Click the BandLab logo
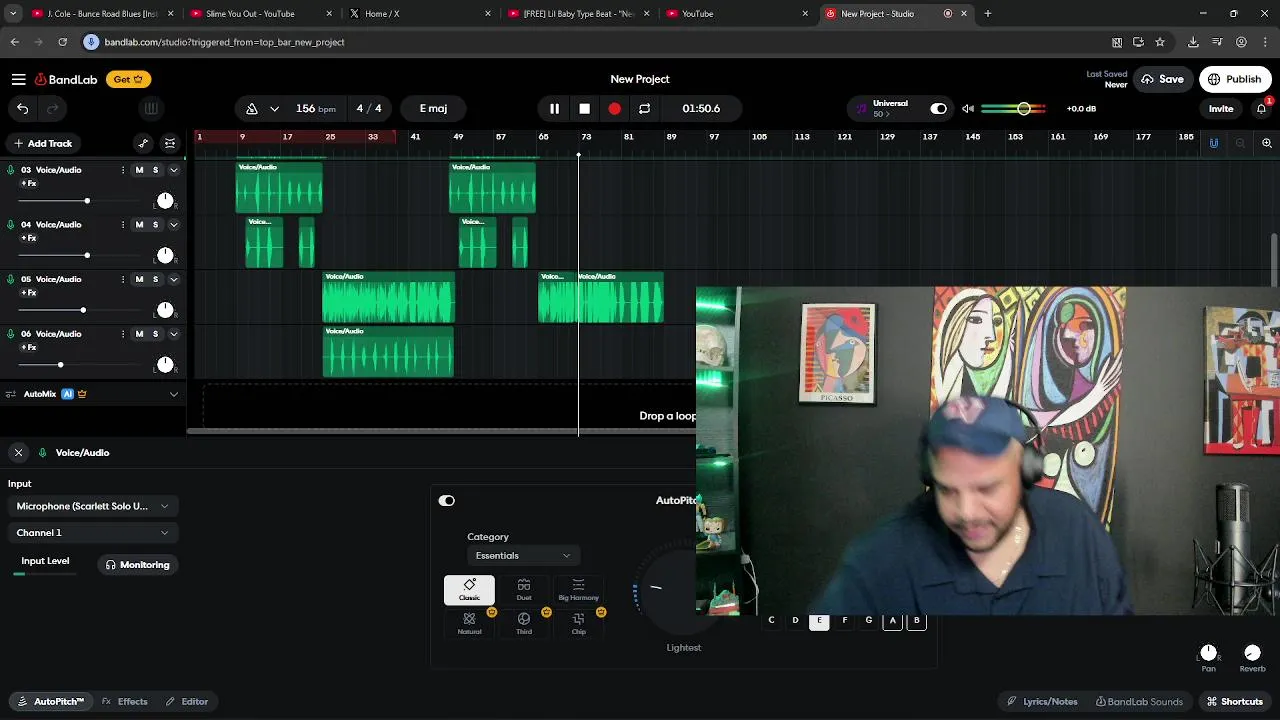This screenshot has width=1280, height=720. (66, 79)
